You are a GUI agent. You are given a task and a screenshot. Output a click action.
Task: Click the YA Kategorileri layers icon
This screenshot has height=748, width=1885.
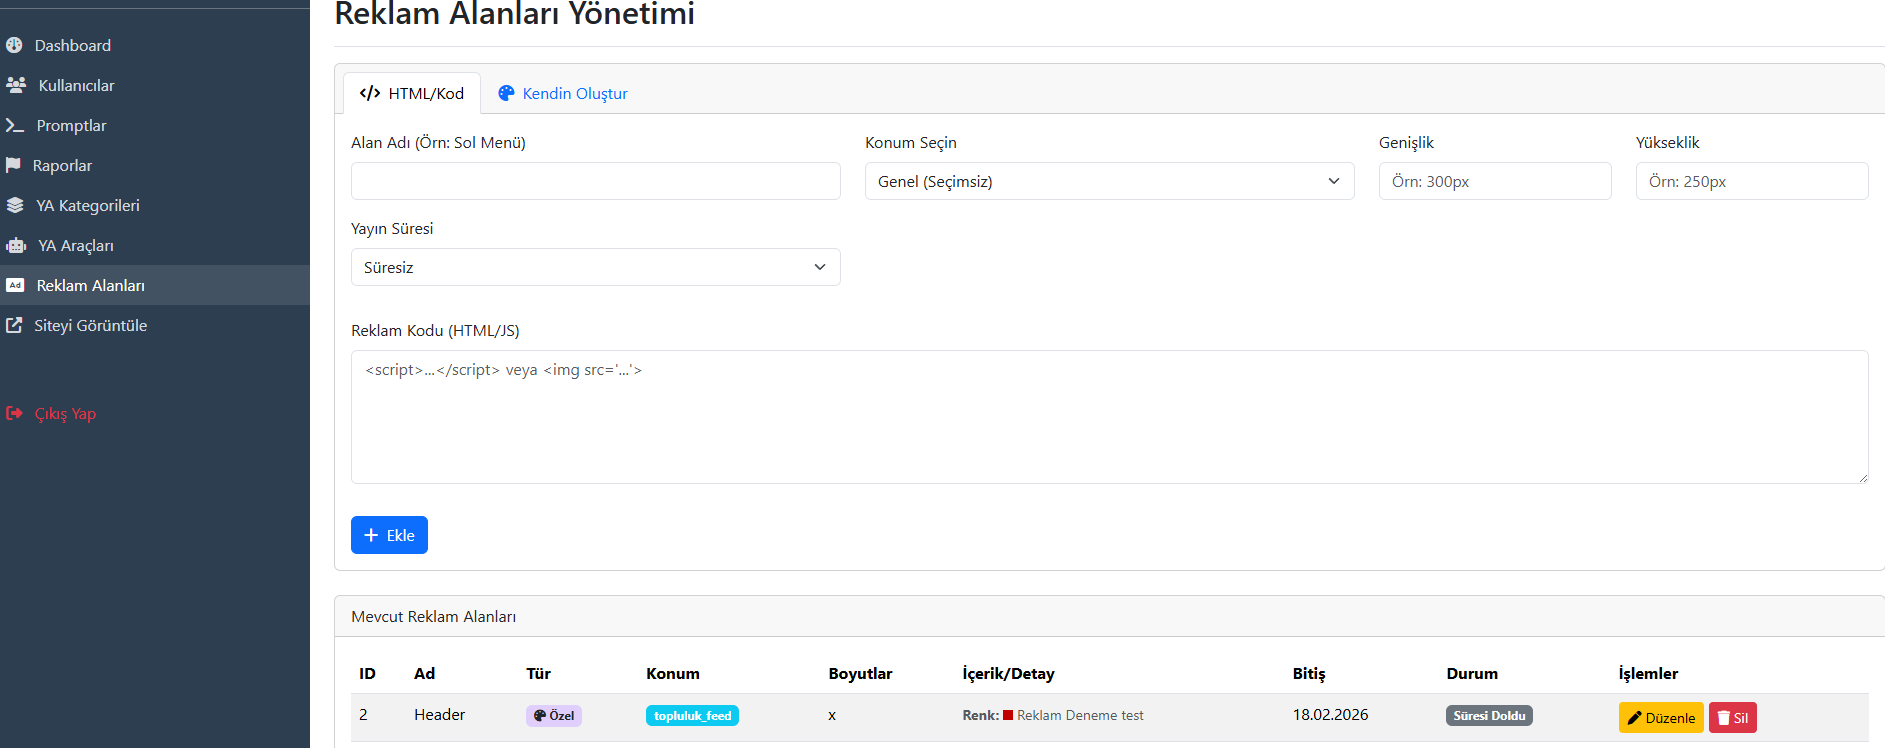15,205
